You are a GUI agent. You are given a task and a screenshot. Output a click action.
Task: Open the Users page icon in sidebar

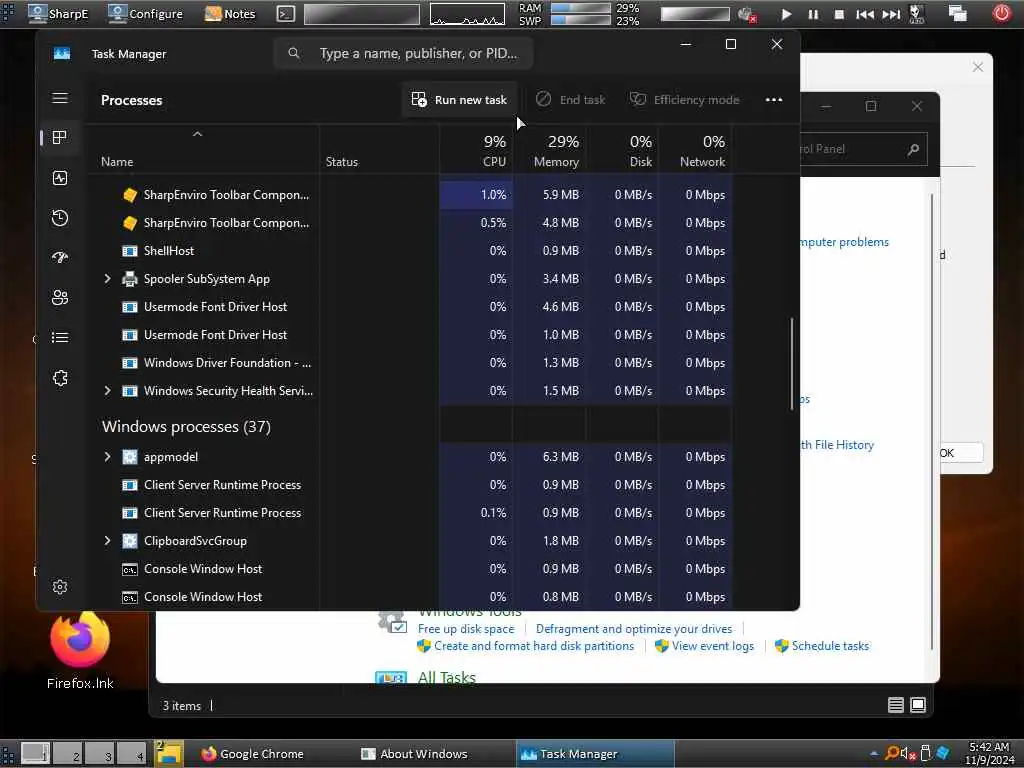[60, 298]
